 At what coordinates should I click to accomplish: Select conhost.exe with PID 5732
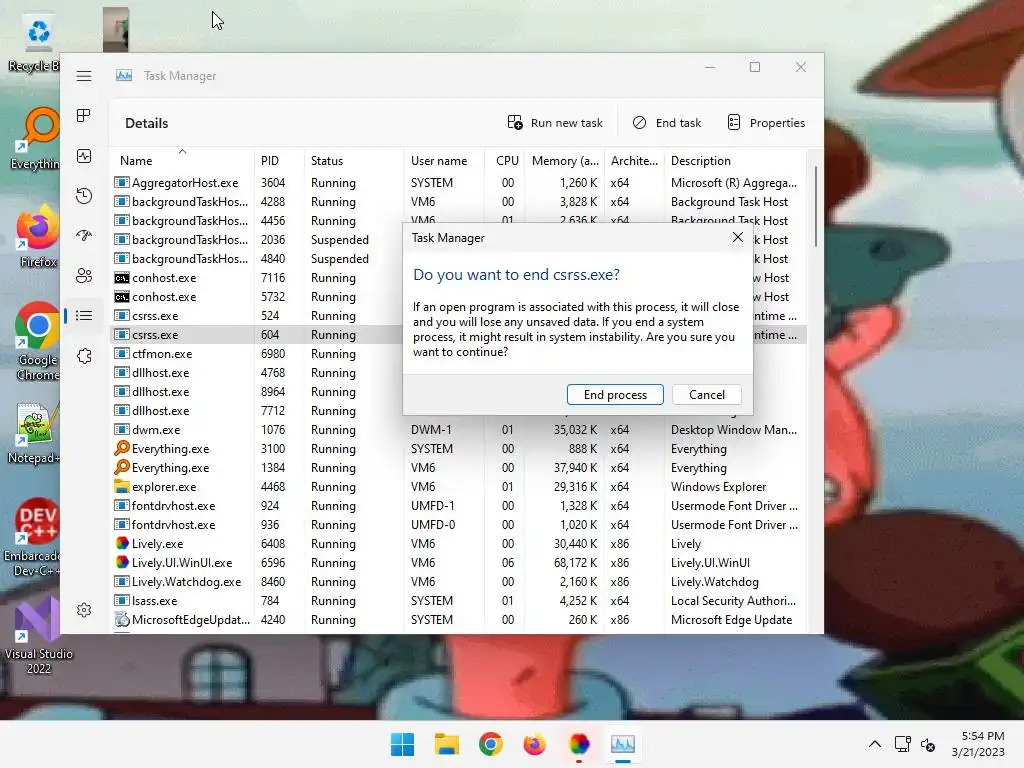point(257,296)
